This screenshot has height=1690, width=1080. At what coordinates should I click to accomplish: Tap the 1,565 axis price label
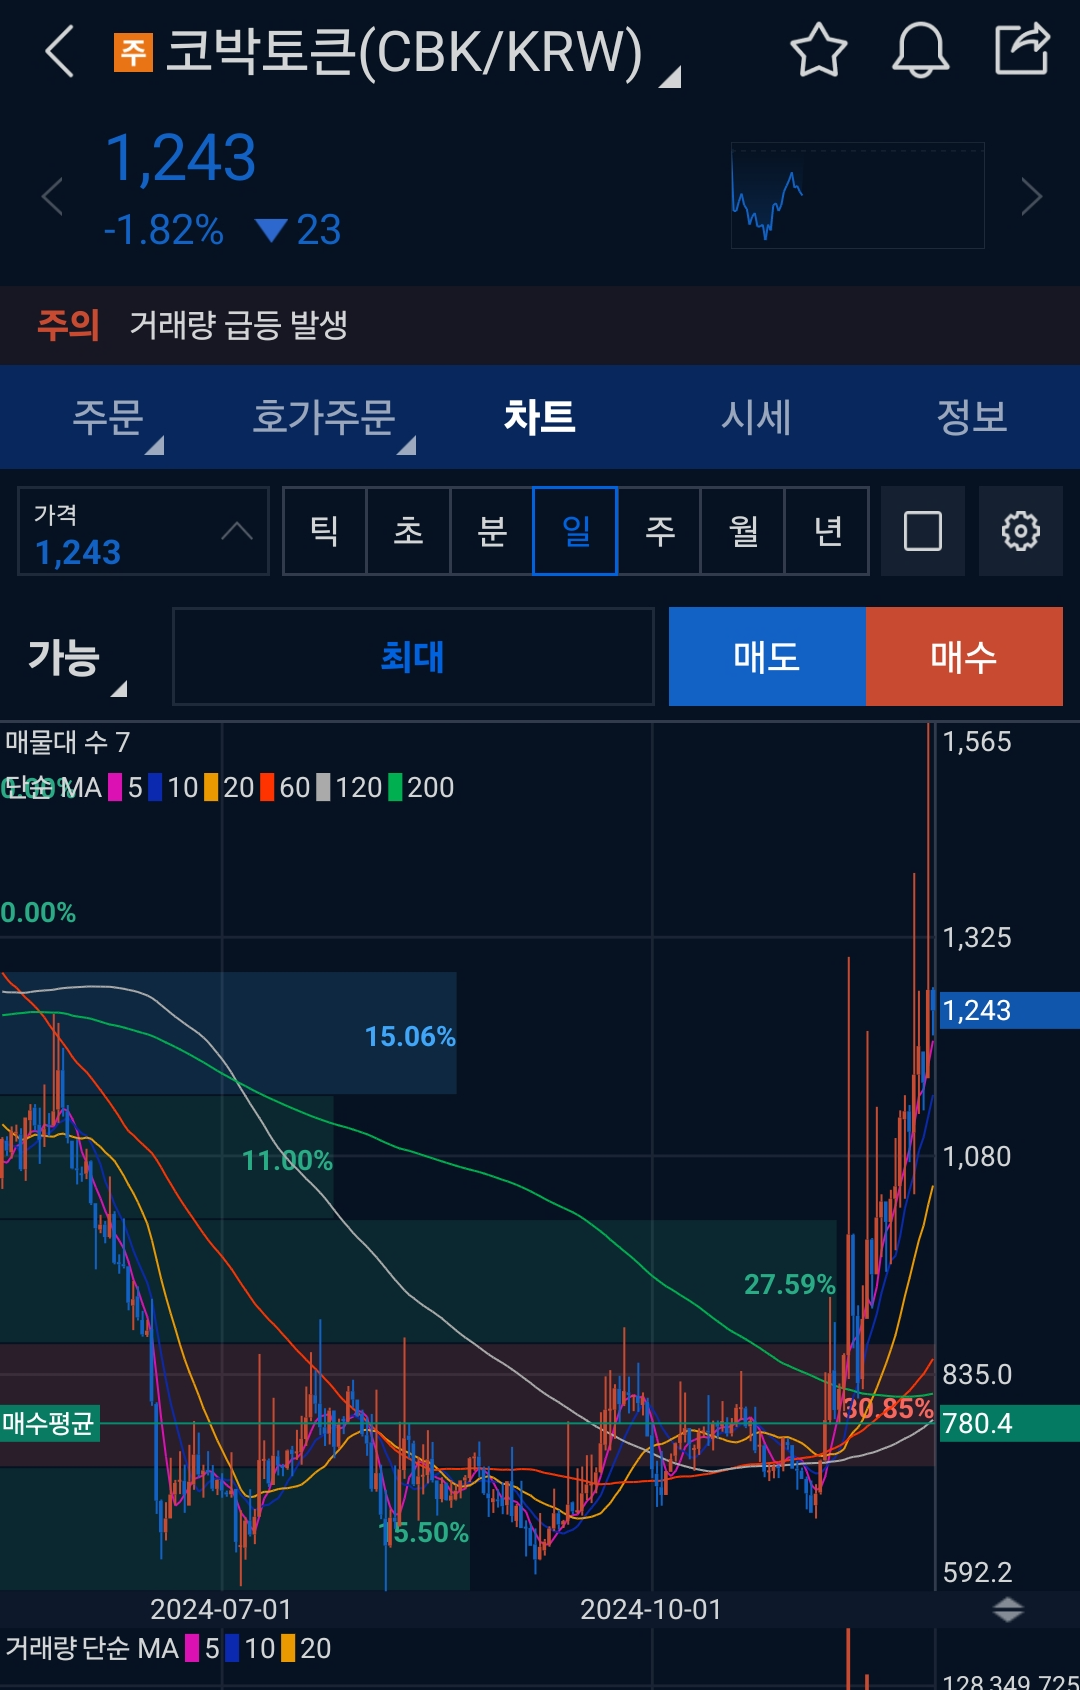point(977,742)
